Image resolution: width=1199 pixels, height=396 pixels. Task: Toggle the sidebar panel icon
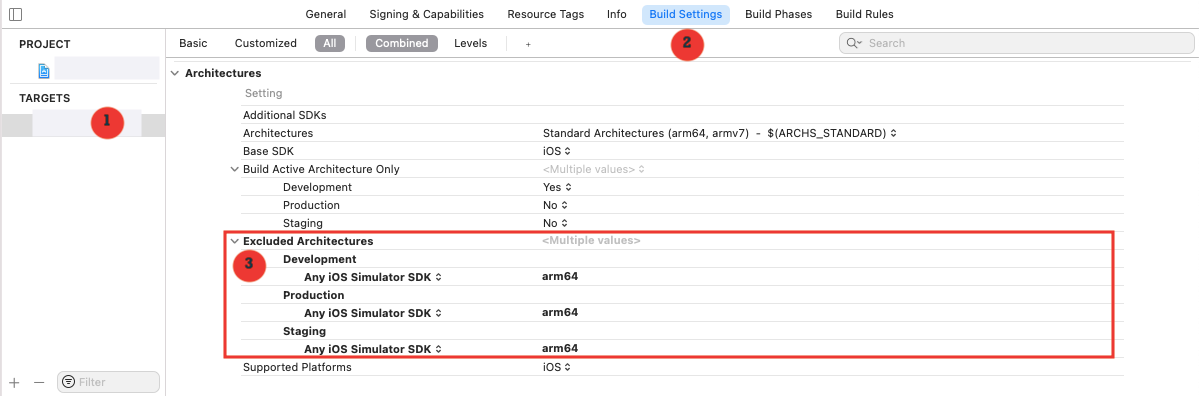[x=15, y=15]
